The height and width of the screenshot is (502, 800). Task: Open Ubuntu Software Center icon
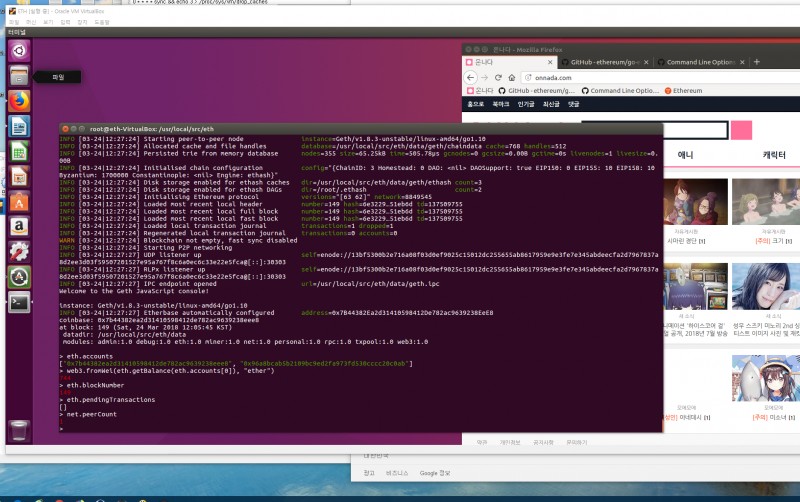pos(19,202)
